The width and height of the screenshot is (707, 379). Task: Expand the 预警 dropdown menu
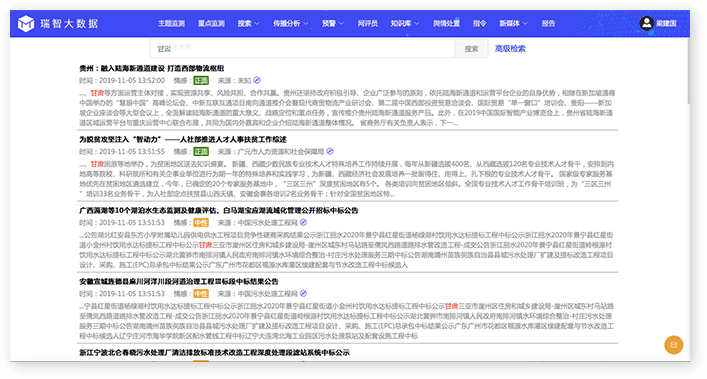(333, 23)
